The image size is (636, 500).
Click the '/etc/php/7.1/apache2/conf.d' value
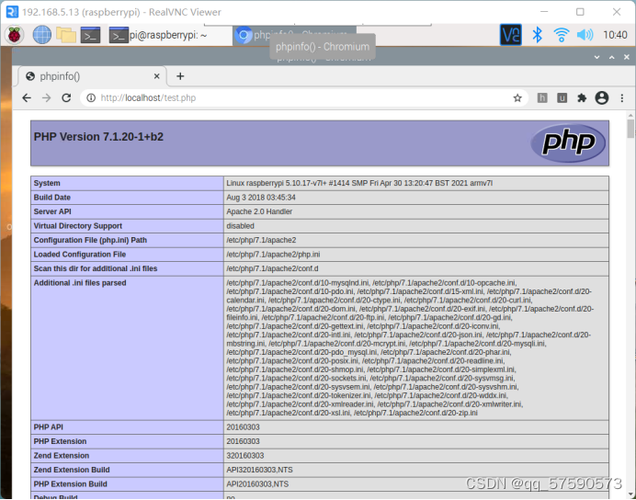tap(272, 268)
